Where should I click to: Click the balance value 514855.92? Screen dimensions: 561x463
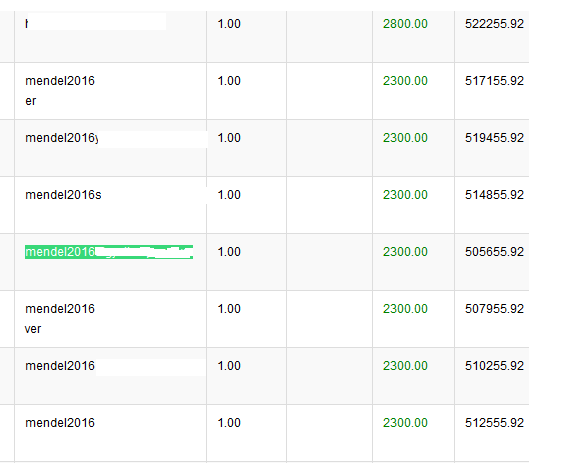coord(494,195)
